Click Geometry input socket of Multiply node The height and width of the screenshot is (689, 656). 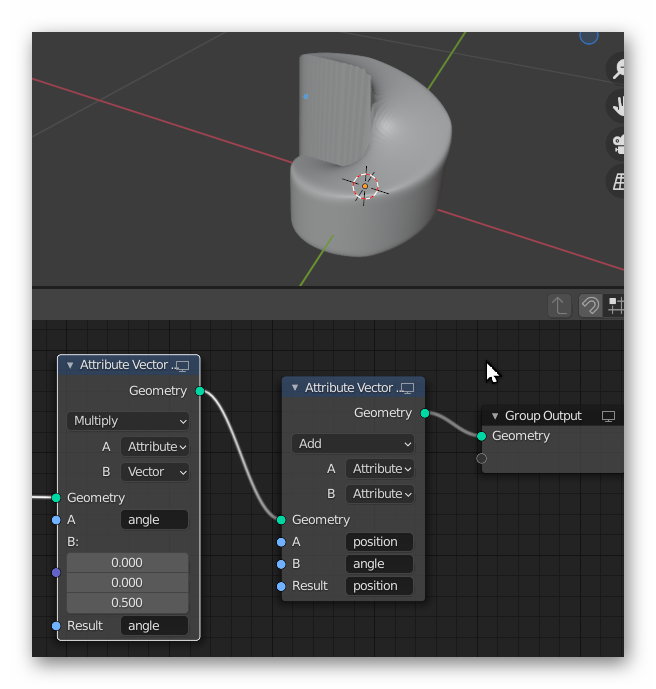pos(56,498)
